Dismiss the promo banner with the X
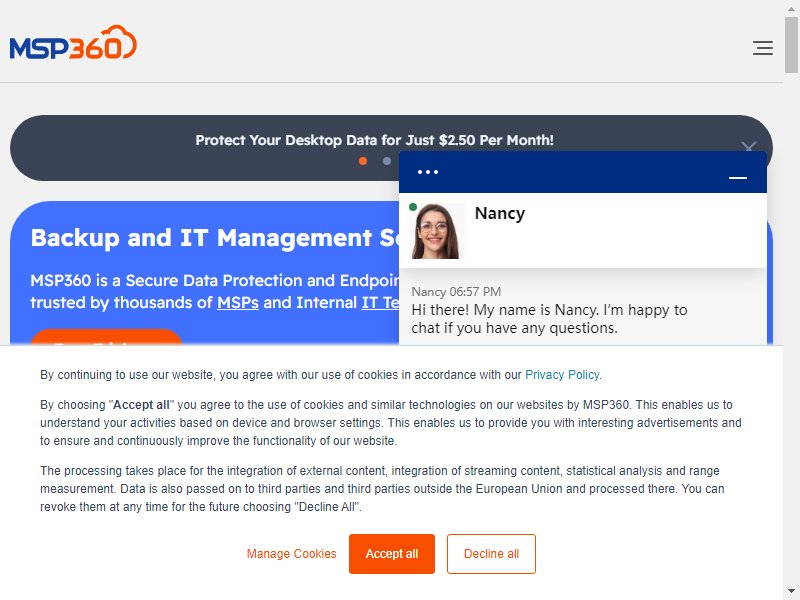This screenshot has width=800, height=600. 748,148
